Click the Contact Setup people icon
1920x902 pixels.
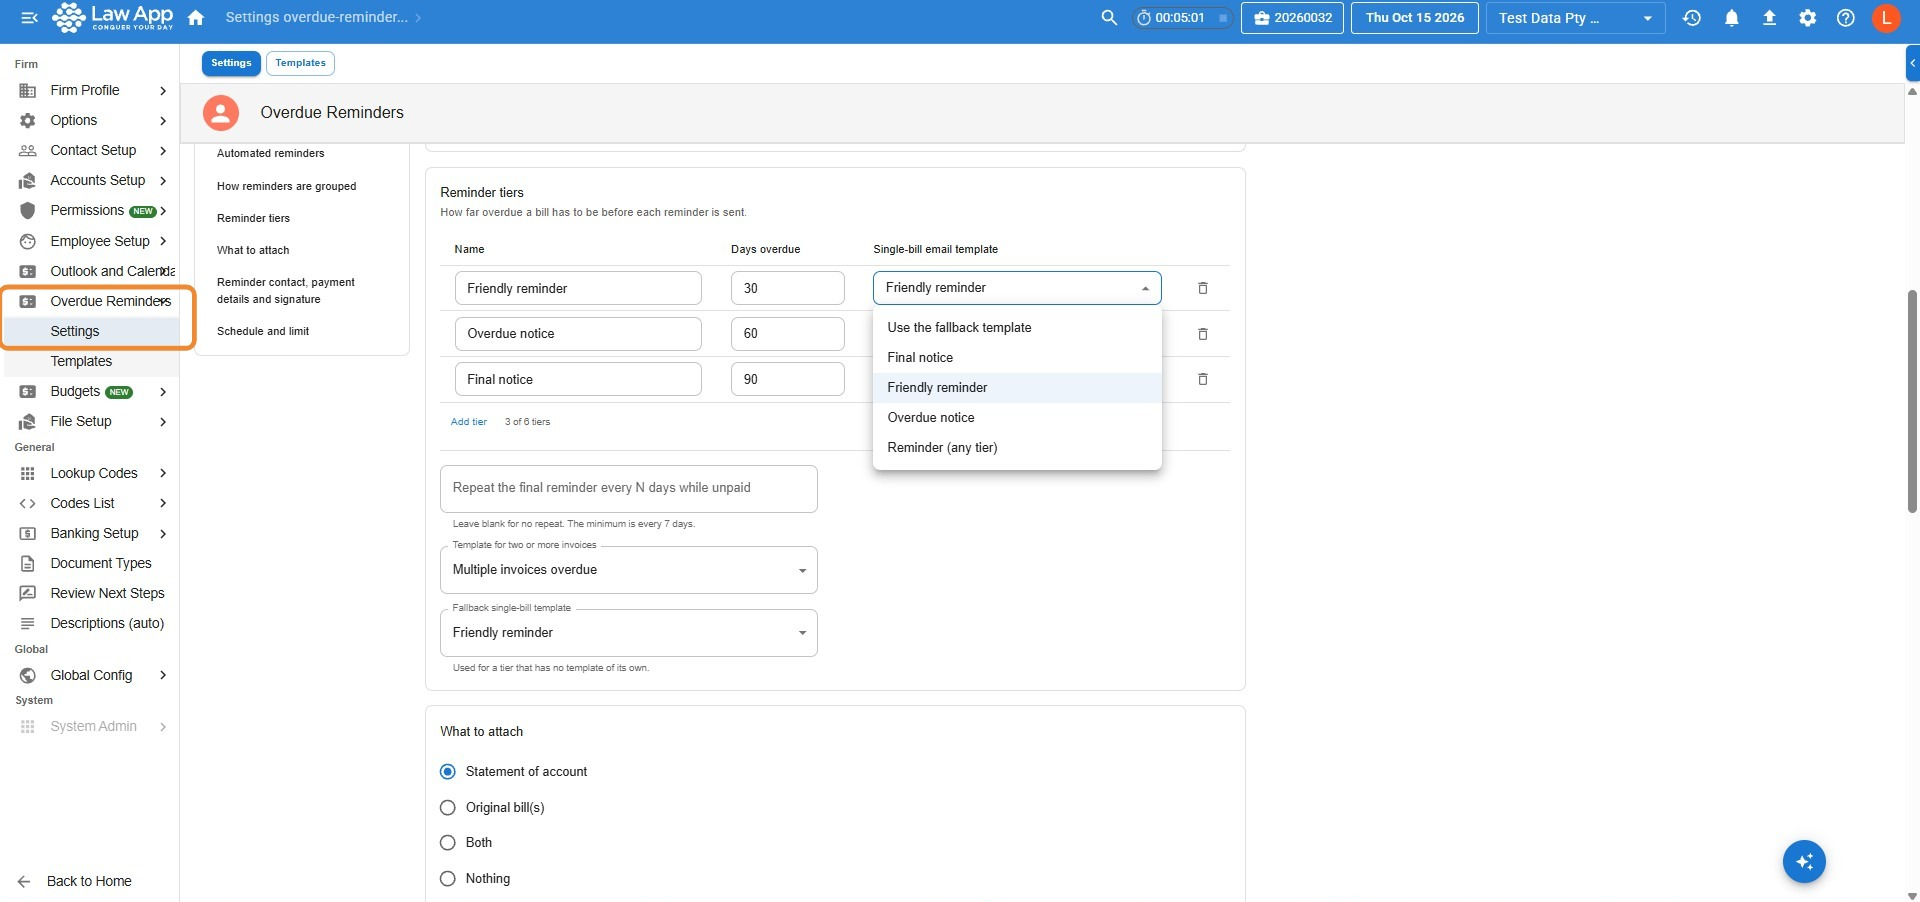click(28, 151)
